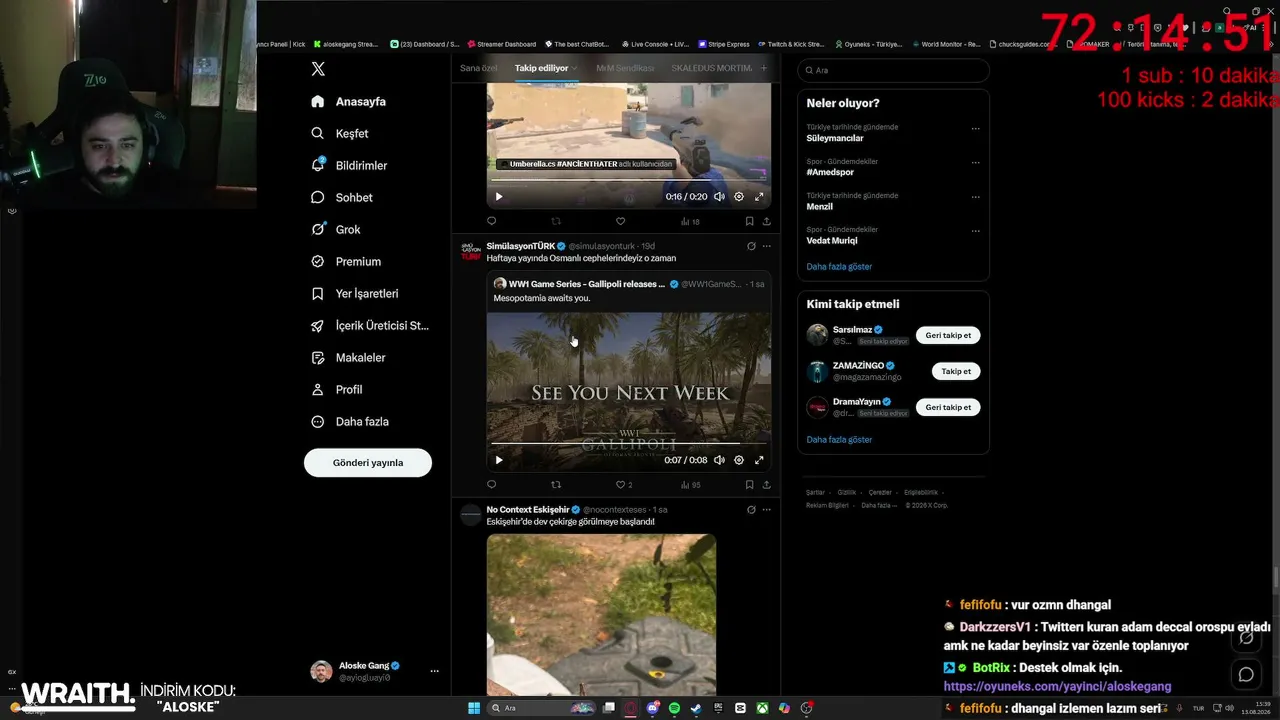Open the MrM Sendikası tab
Viewport: 1280px width, 720px height.
click(x=625, y=68)
